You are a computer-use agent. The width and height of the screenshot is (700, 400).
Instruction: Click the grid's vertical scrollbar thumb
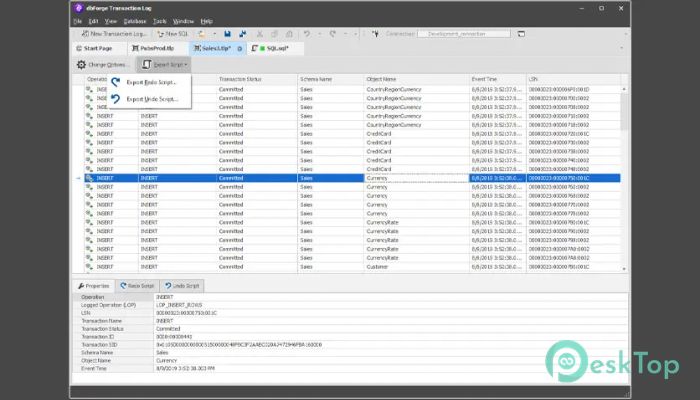(x=624, y=112)
